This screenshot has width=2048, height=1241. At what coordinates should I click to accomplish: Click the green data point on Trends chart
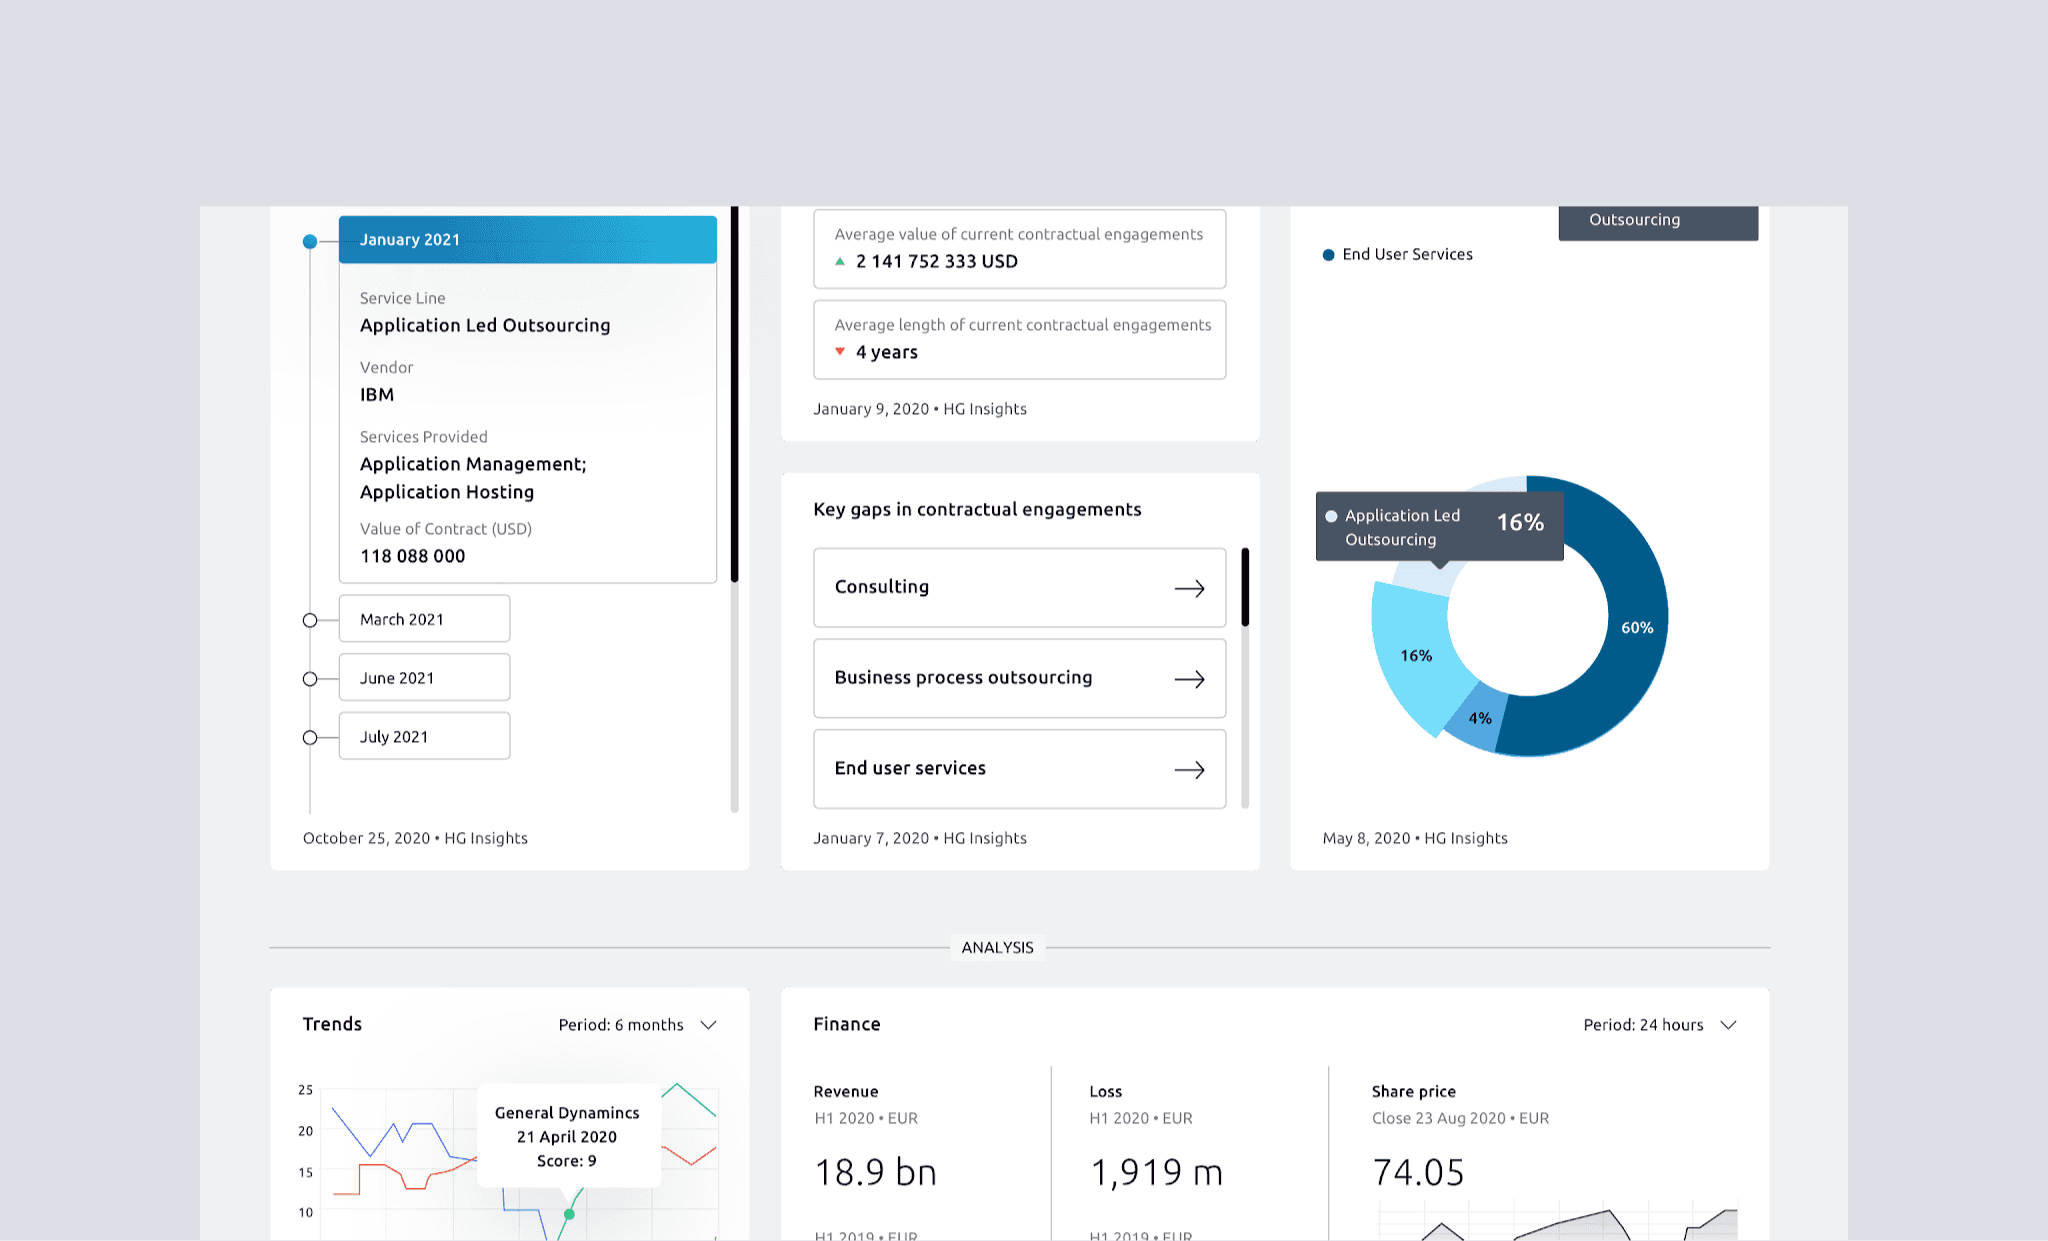569,1214
